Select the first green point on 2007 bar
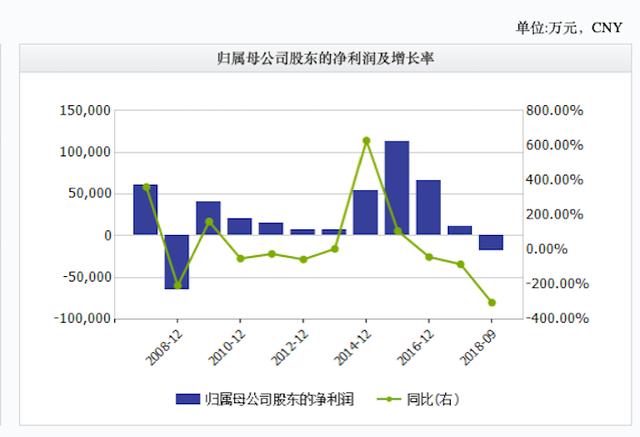The image size is (640, 437). 146,187
